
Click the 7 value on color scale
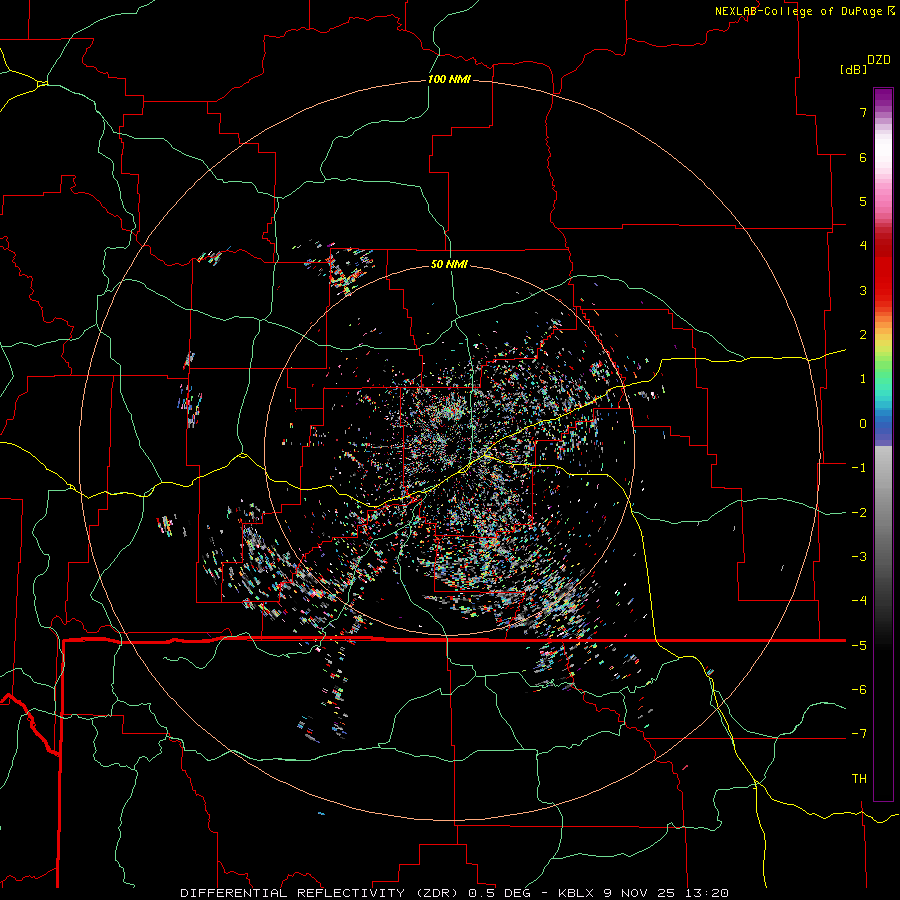click(x=863, y=112)
